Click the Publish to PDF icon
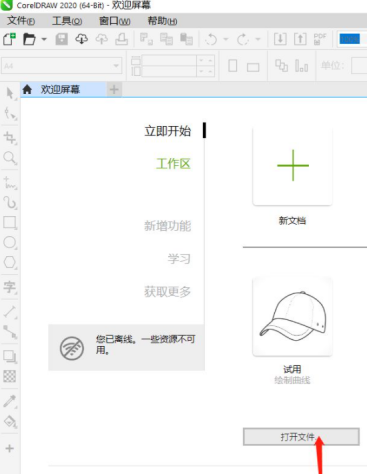Screen dimensions: 367x474 coord(320,39)
